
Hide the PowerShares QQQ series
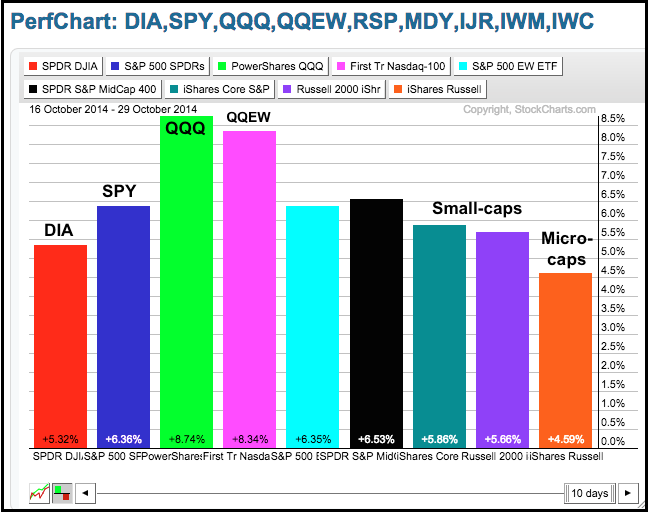(270, 67)
